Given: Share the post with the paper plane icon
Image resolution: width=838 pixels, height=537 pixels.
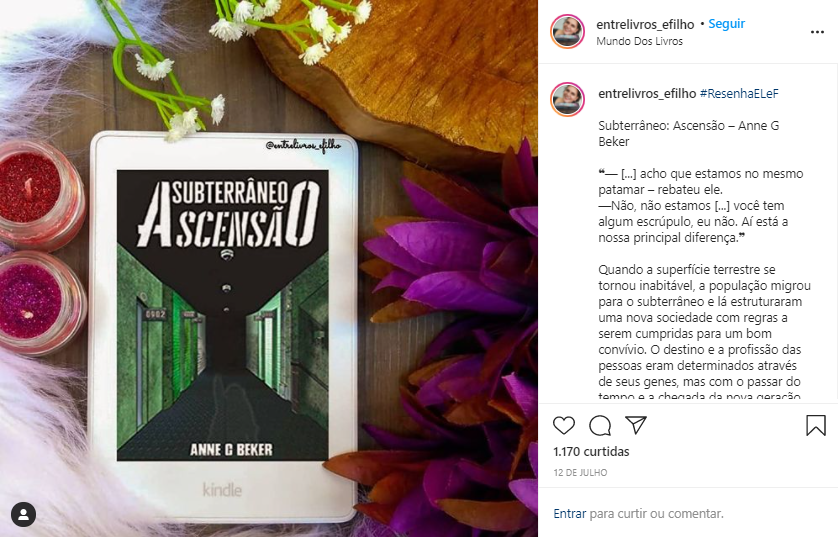Looking at the screenshot, I should [x=636, y=425].
